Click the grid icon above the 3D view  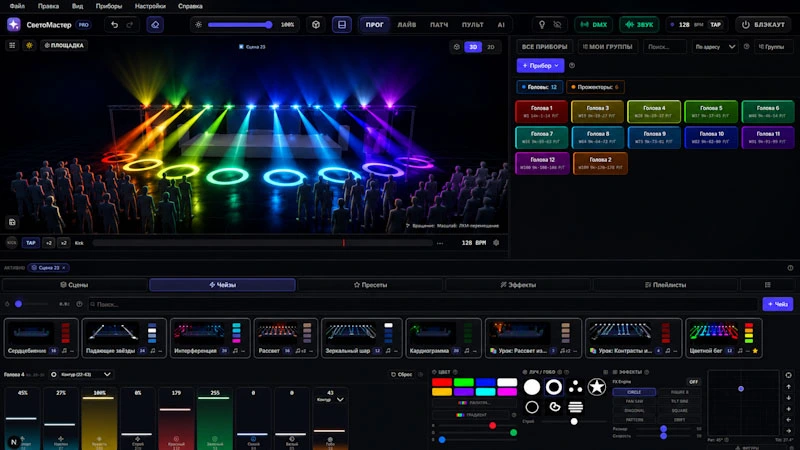coord(12,45)
